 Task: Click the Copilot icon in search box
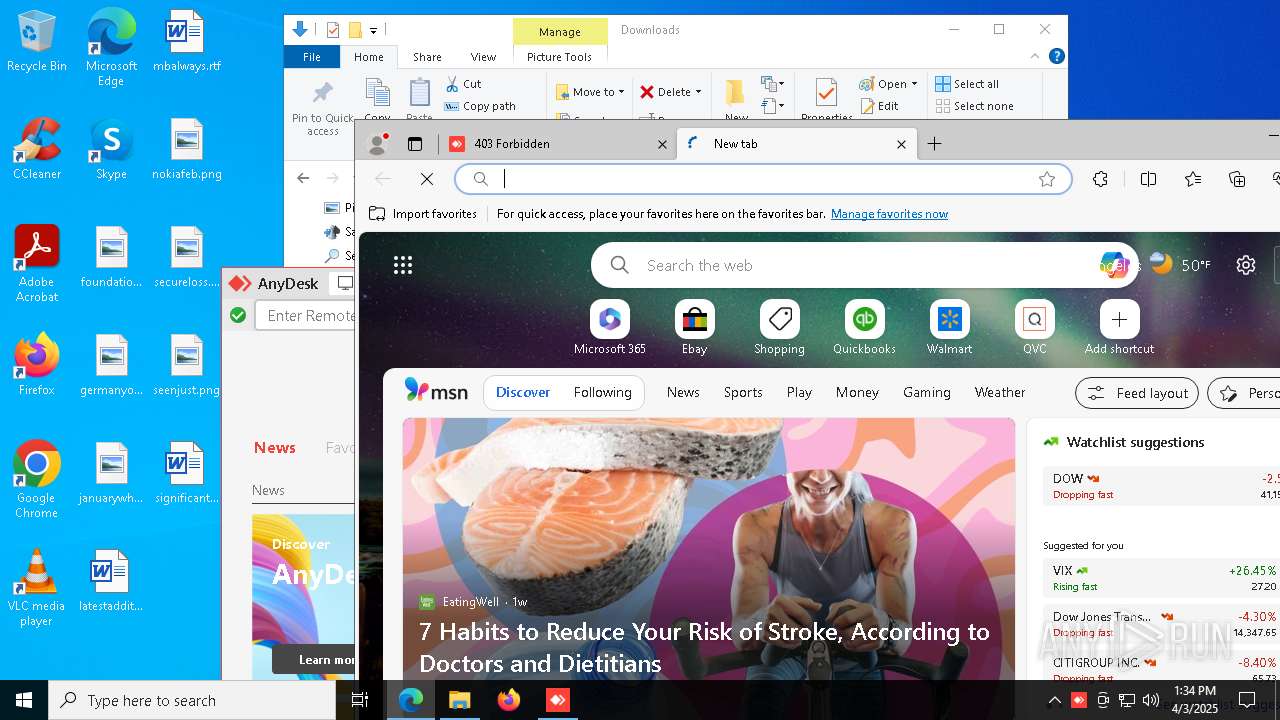1113,265
